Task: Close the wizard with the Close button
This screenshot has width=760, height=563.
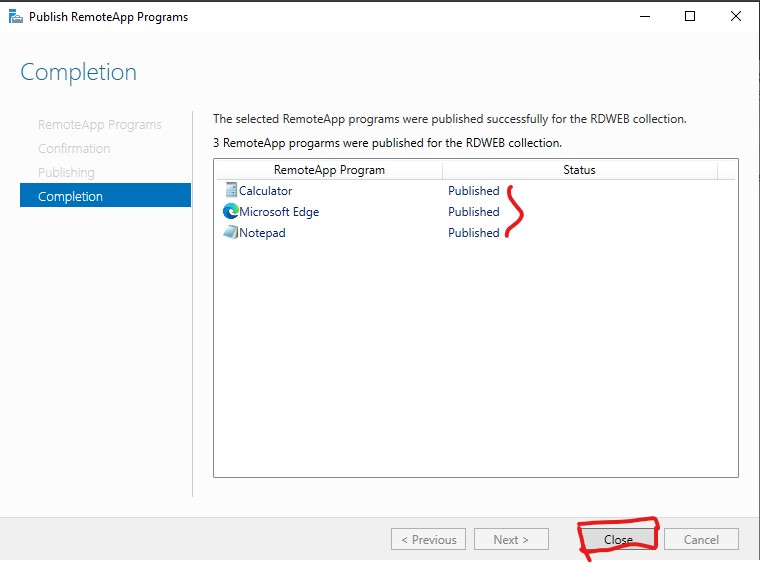Action: (618, 539)
